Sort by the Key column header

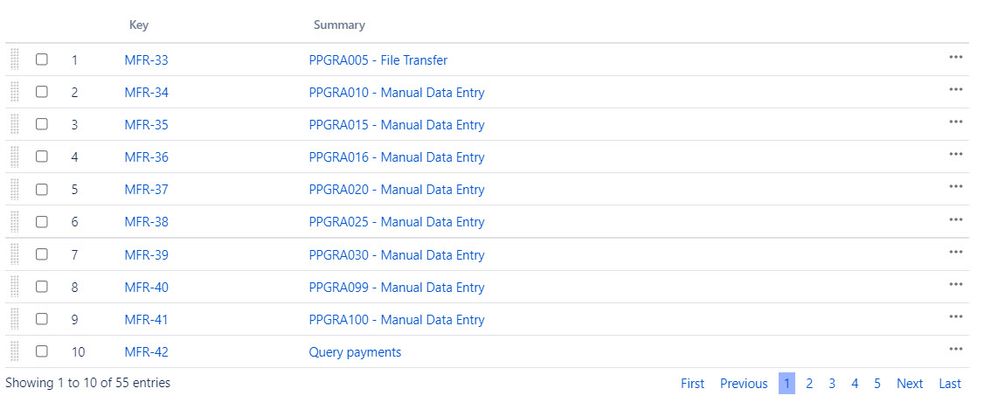click(x=139, y=25)
